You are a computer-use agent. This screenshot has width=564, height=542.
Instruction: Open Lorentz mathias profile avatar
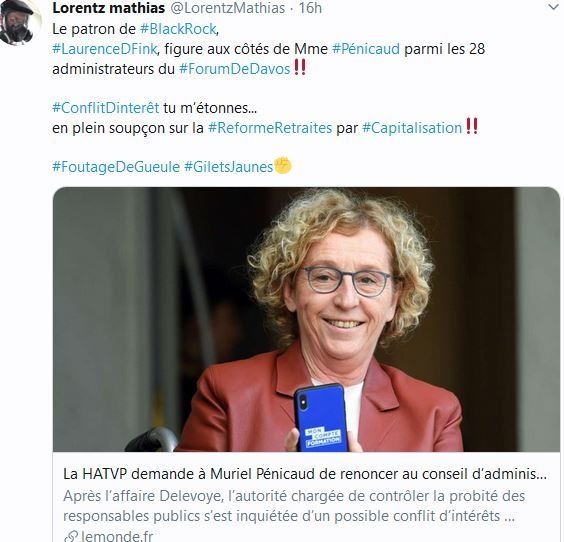[x=17, y=22]
